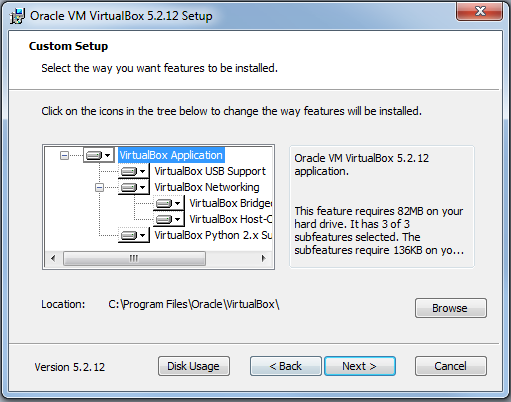
Task: Select VirtualBox Python 2.x tree item
Action: (213, 235)
